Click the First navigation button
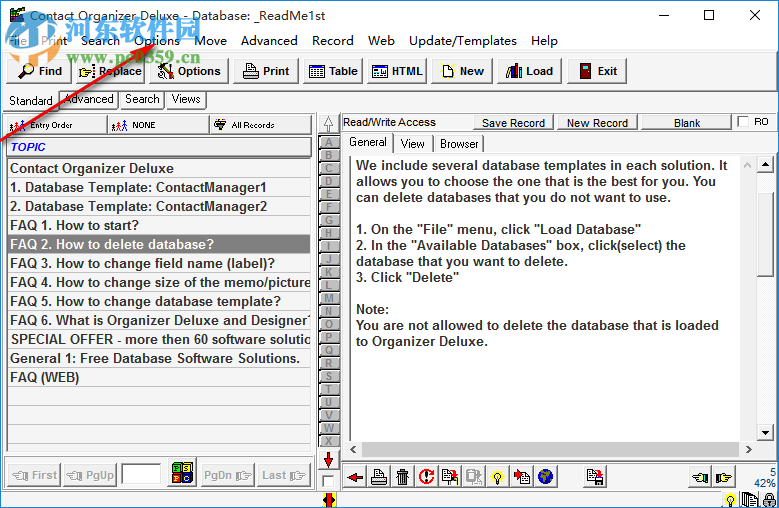The image size is (779, 508). [34, 475]
